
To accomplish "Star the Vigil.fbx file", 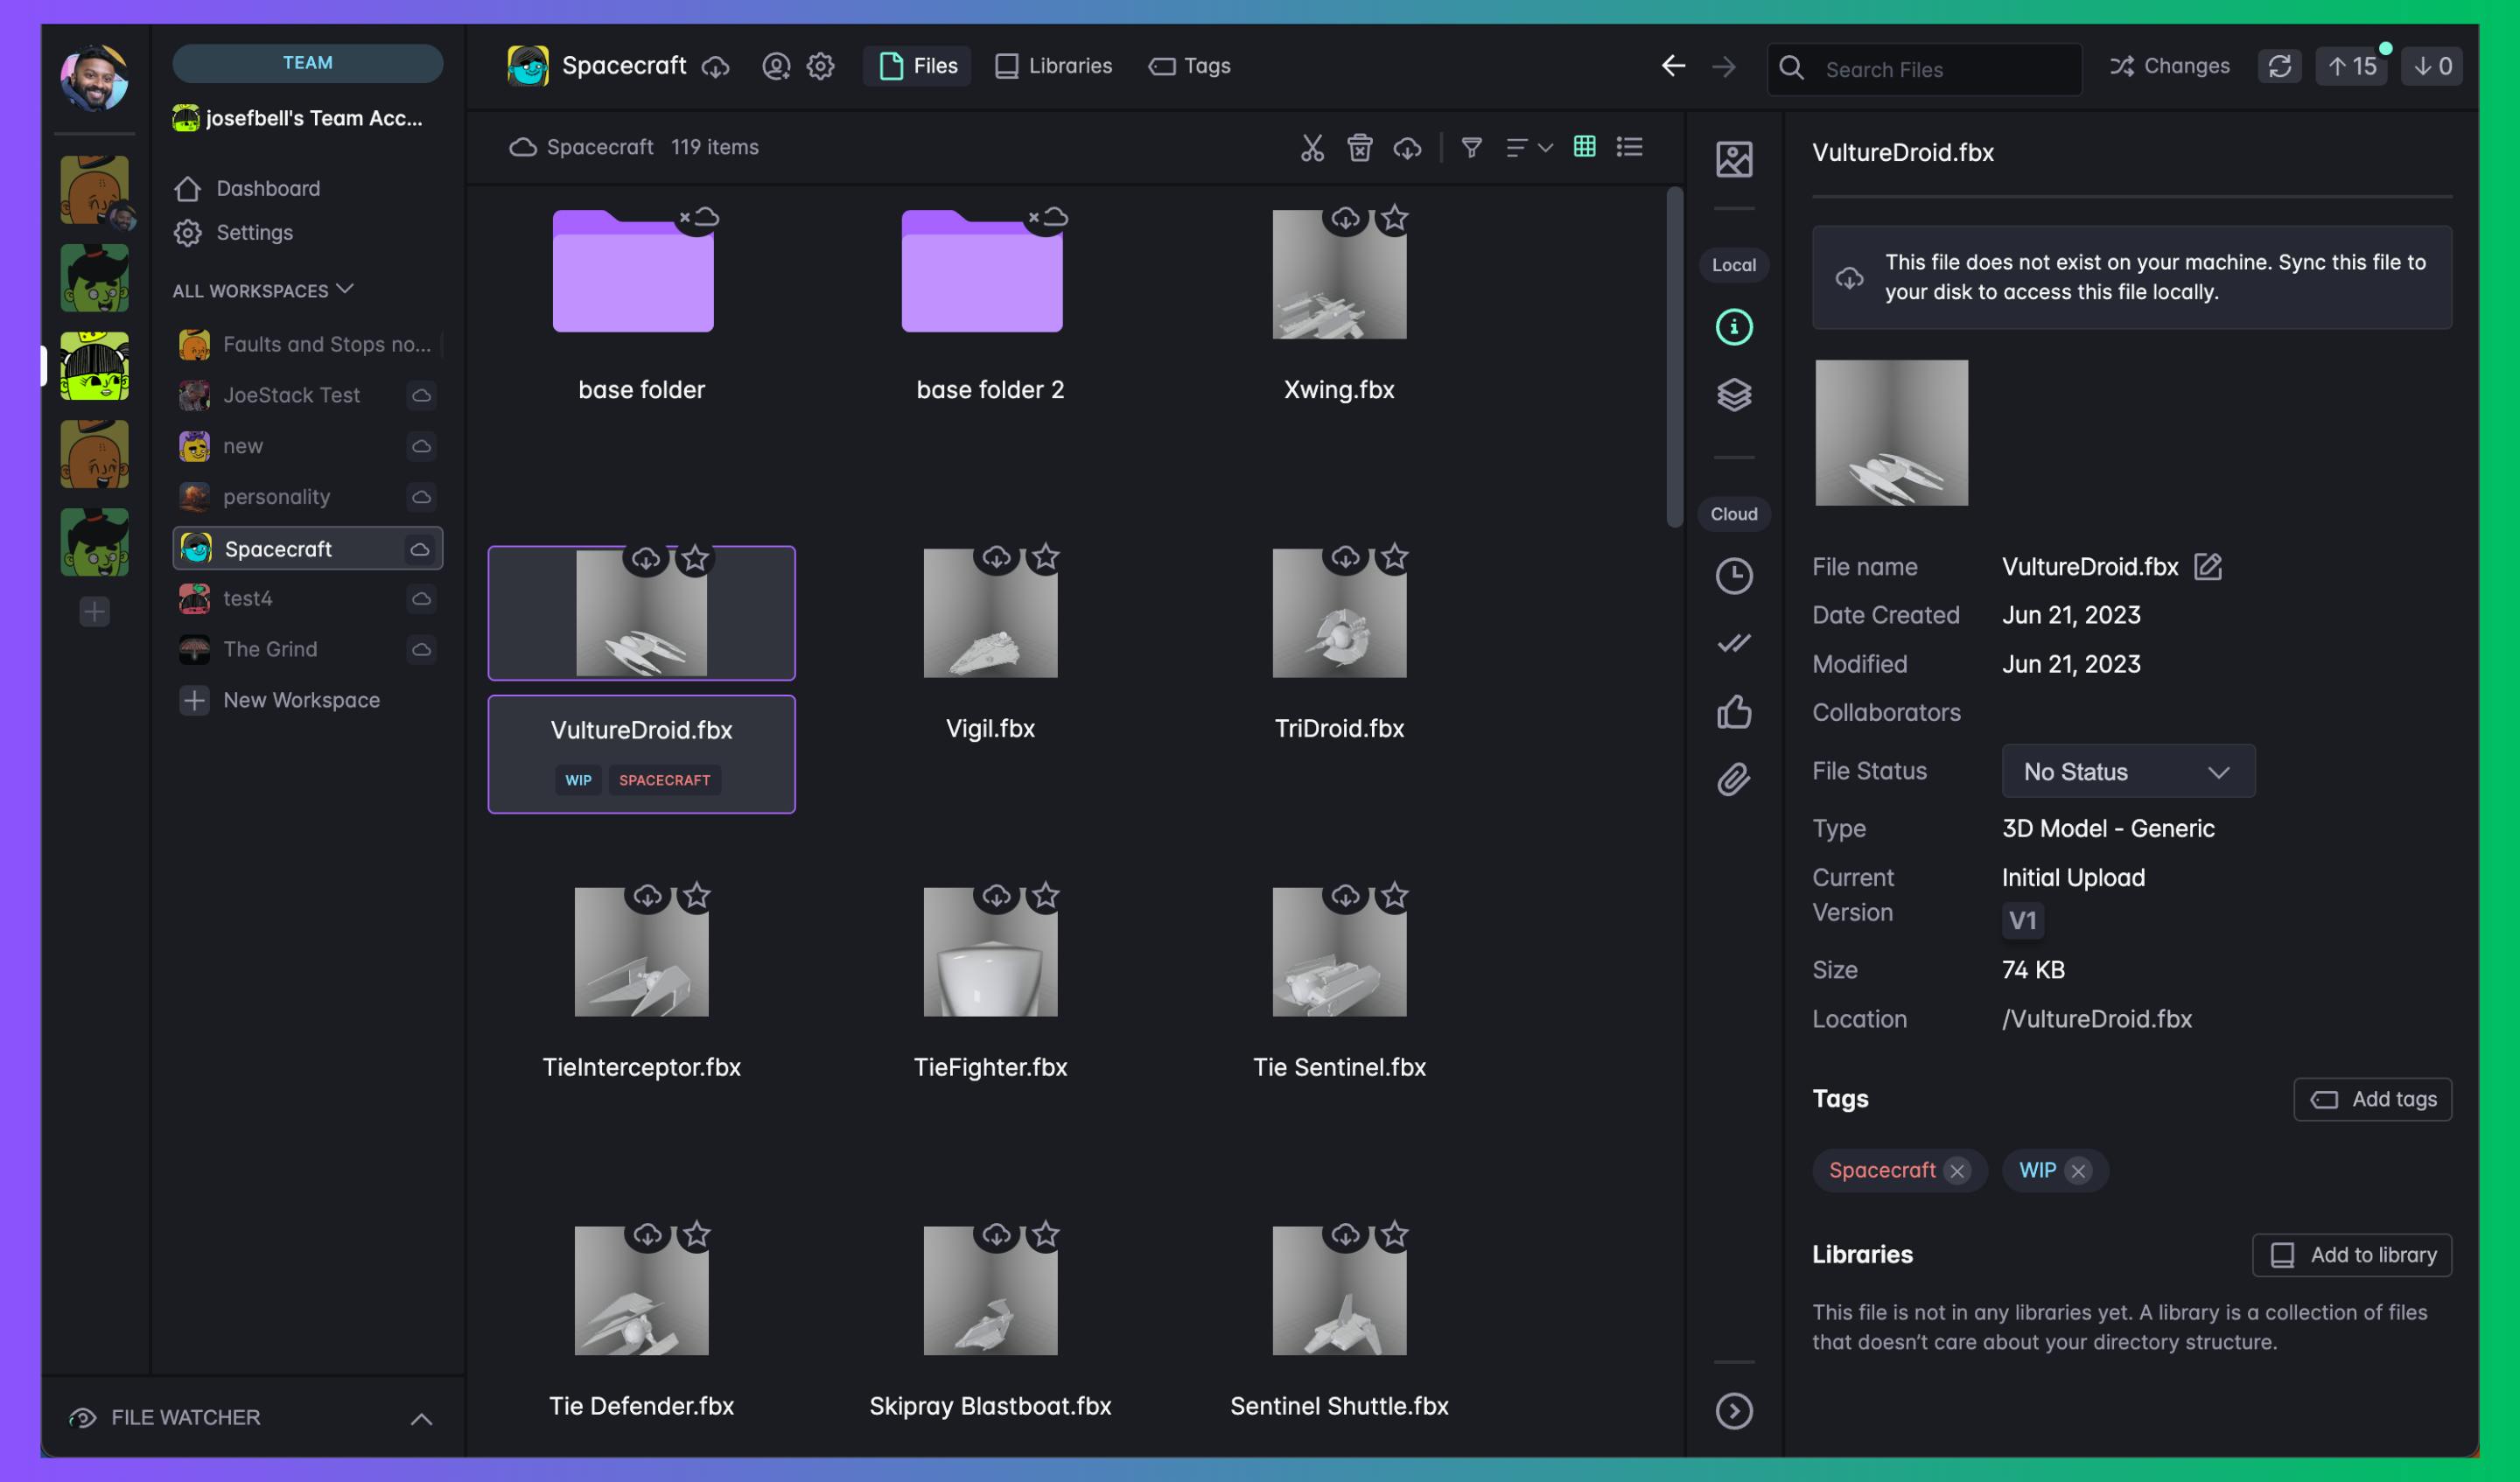I will (1045, 556).
